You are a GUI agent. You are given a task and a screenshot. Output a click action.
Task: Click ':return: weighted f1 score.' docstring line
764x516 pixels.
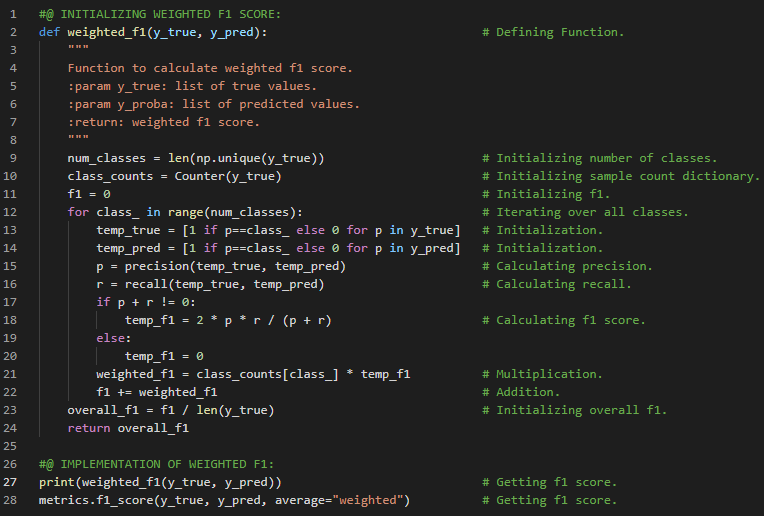163,122
